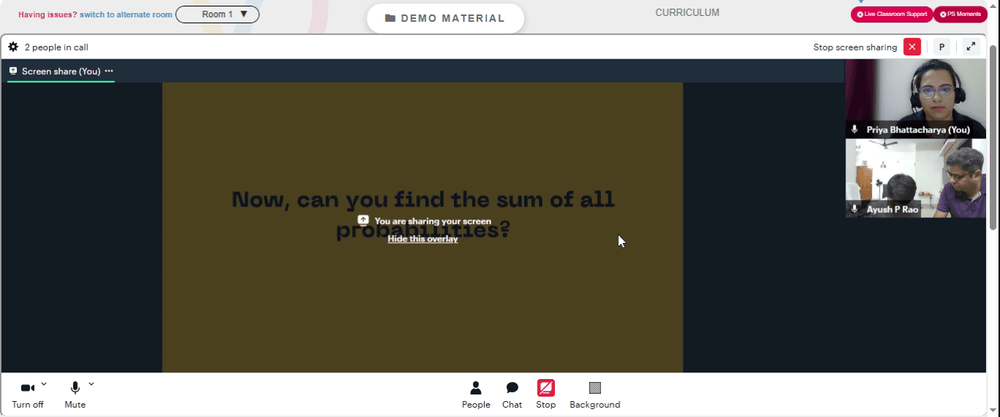Image resolution: width=1000 pixels, height=417 pixels.
Task: Click microphone icon on Priya Bhattacharya's tile
Action: (855, 129)
